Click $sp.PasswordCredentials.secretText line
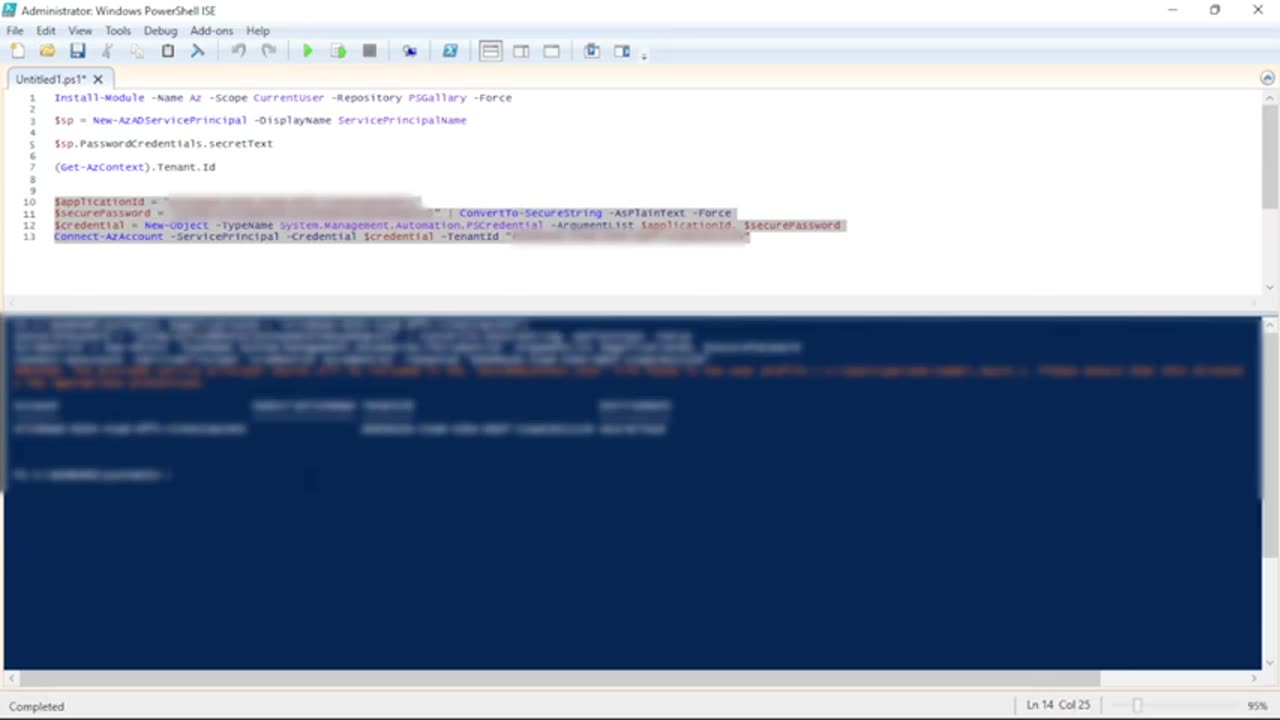The height and width of the screenshot is (720, 1280). click(x=163, y=143)
